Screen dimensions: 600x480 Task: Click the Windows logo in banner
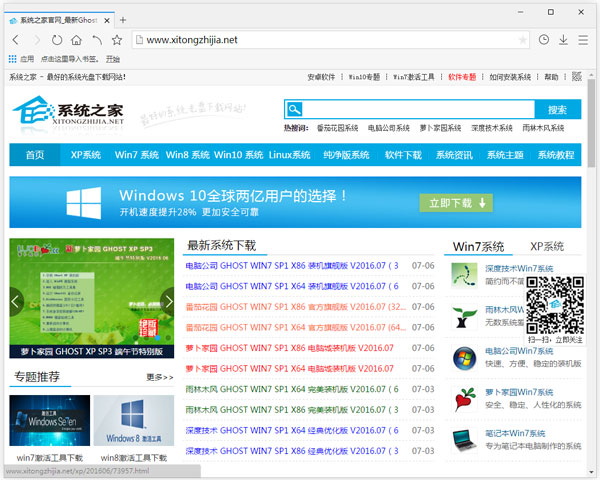(x=84, y=203)
